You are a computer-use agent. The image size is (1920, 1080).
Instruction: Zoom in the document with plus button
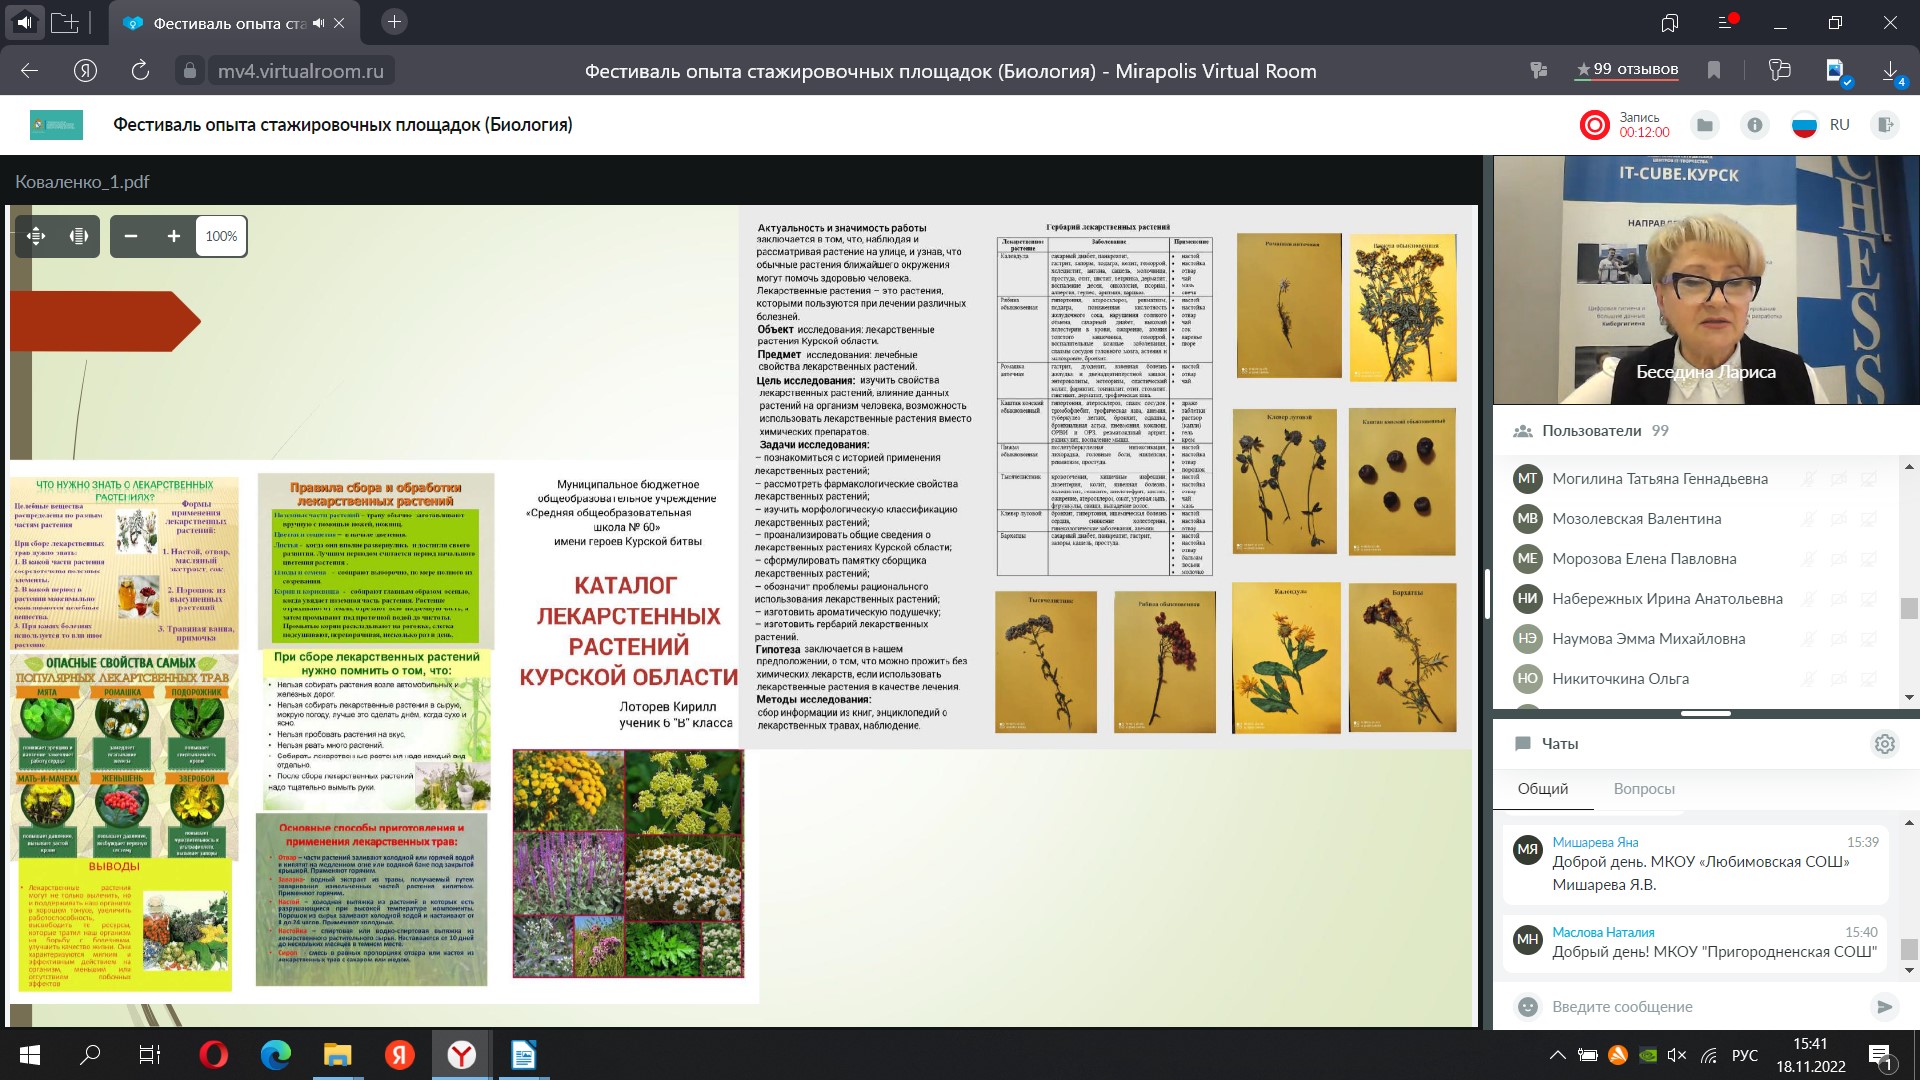click(173, 236)
